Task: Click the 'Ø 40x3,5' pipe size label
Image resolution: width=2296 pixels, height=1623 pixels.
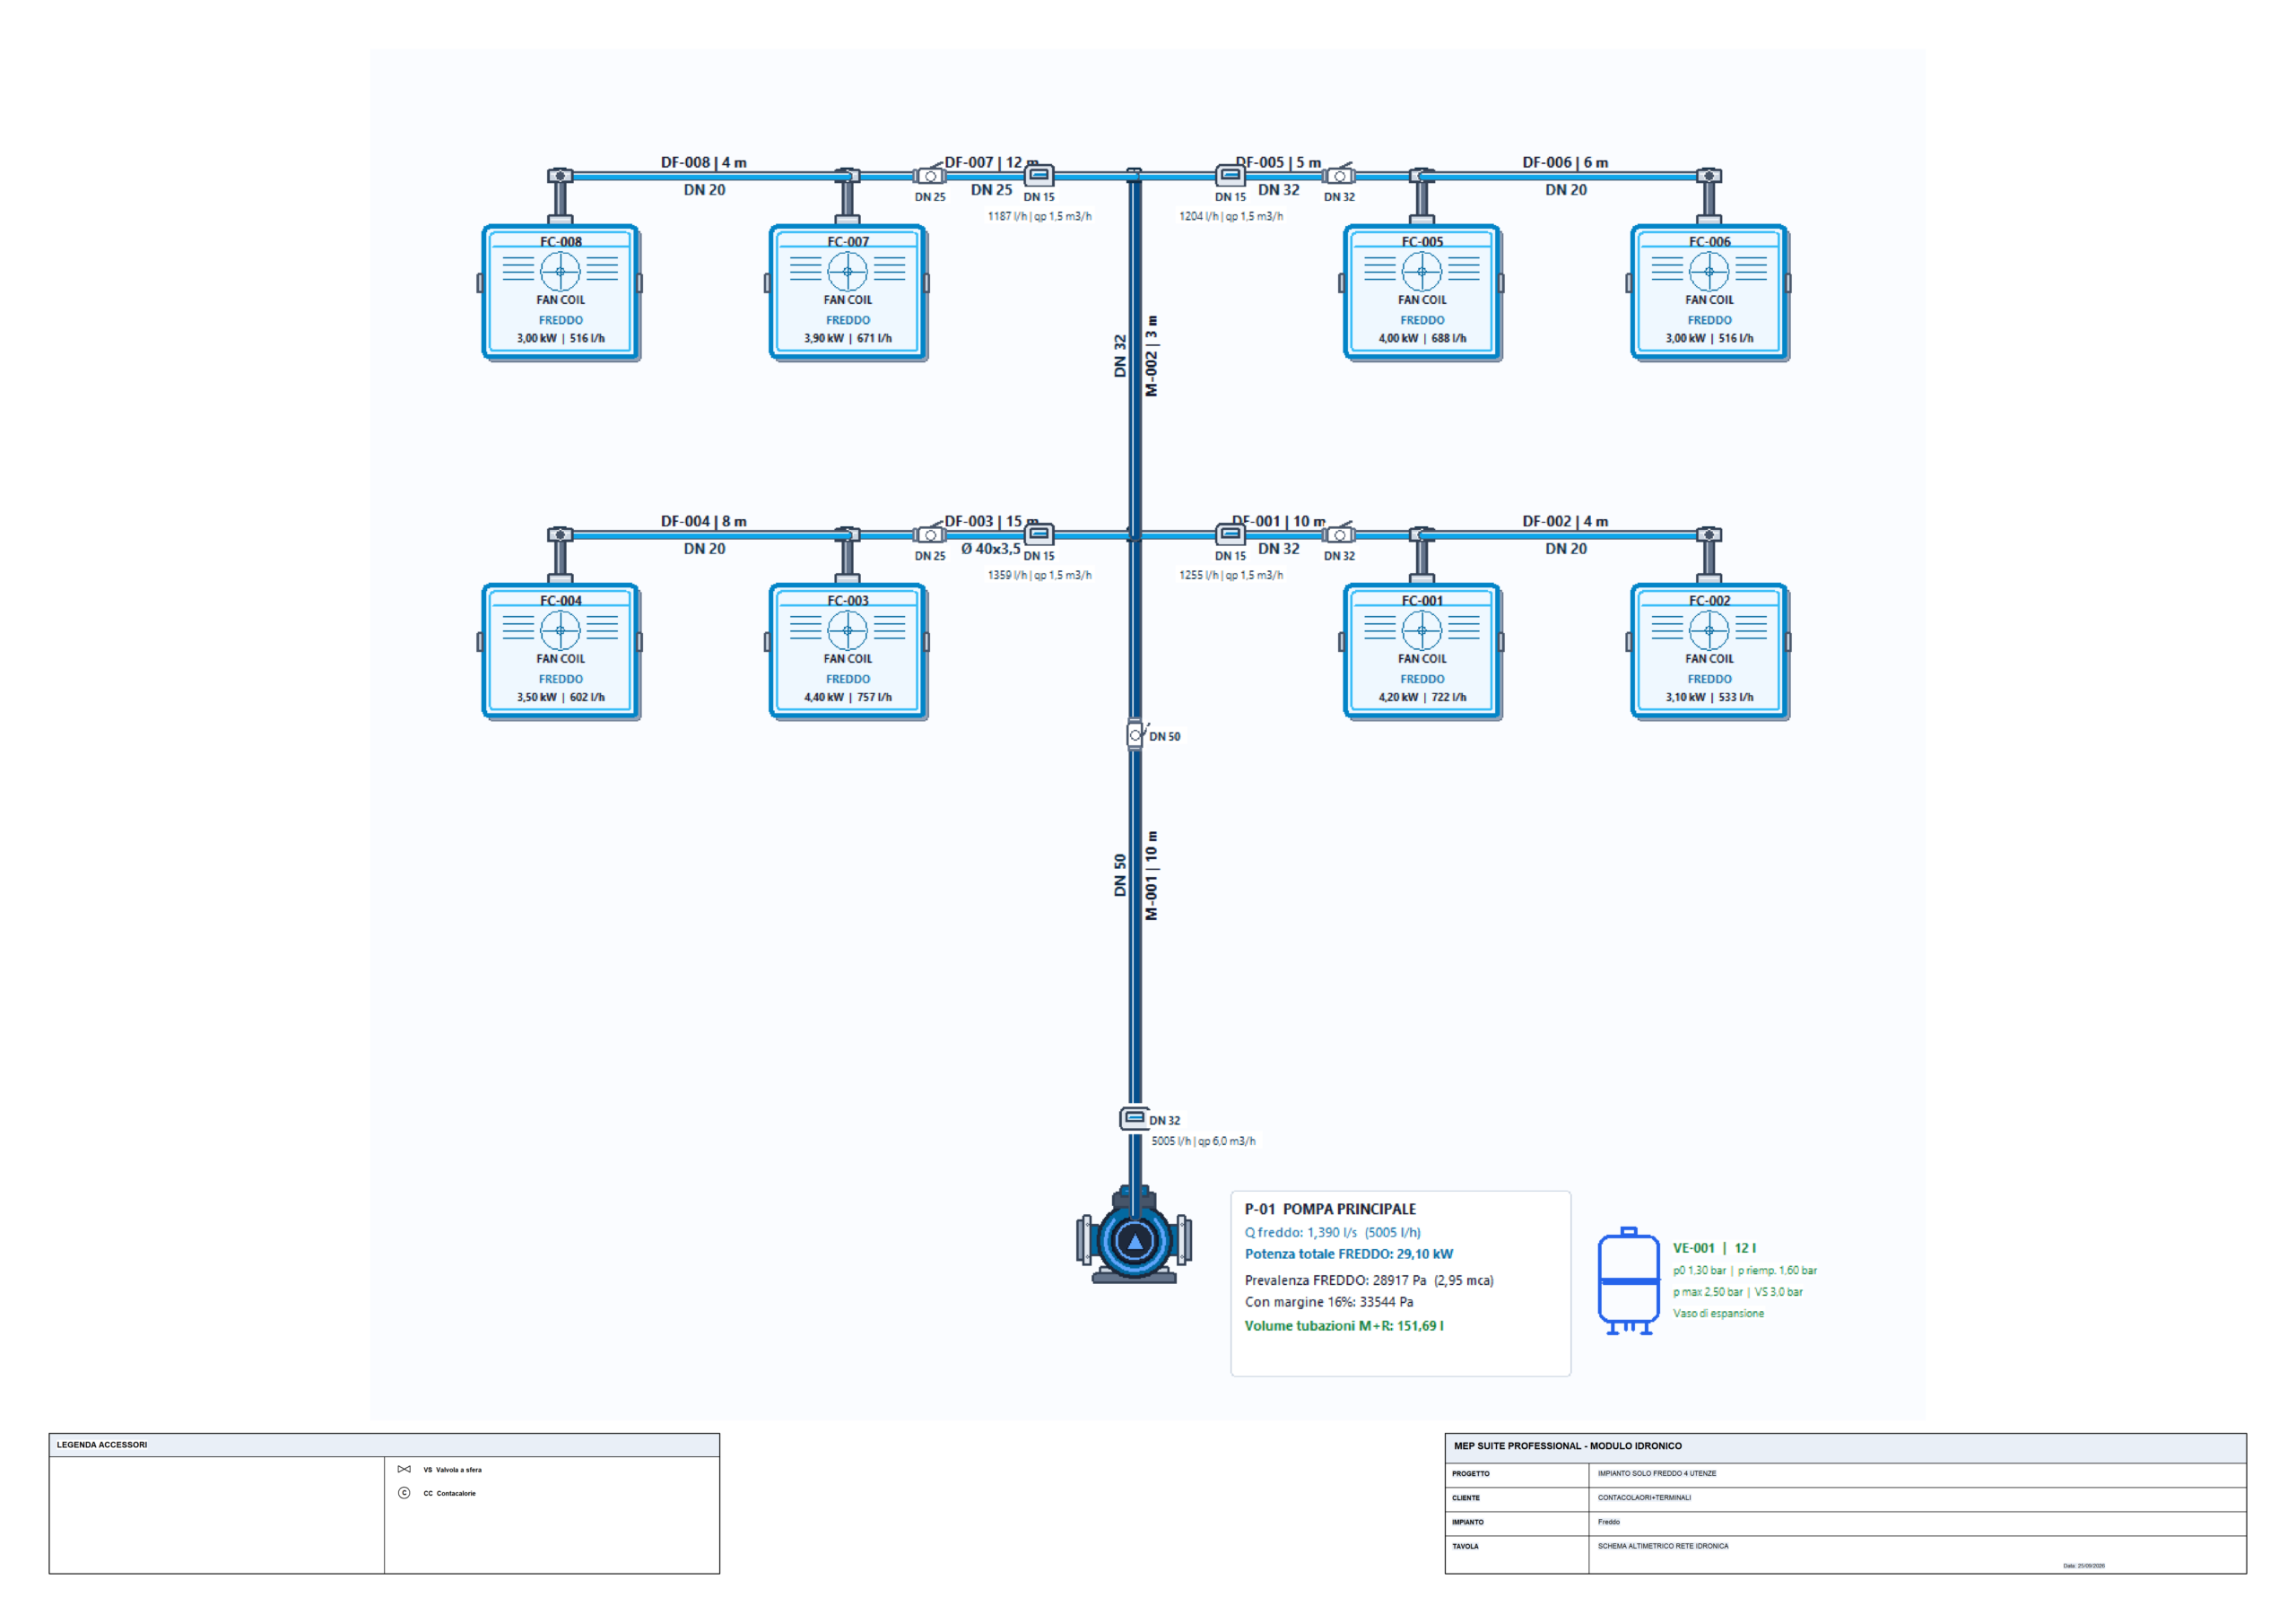Action: click(x=991, y=549)
